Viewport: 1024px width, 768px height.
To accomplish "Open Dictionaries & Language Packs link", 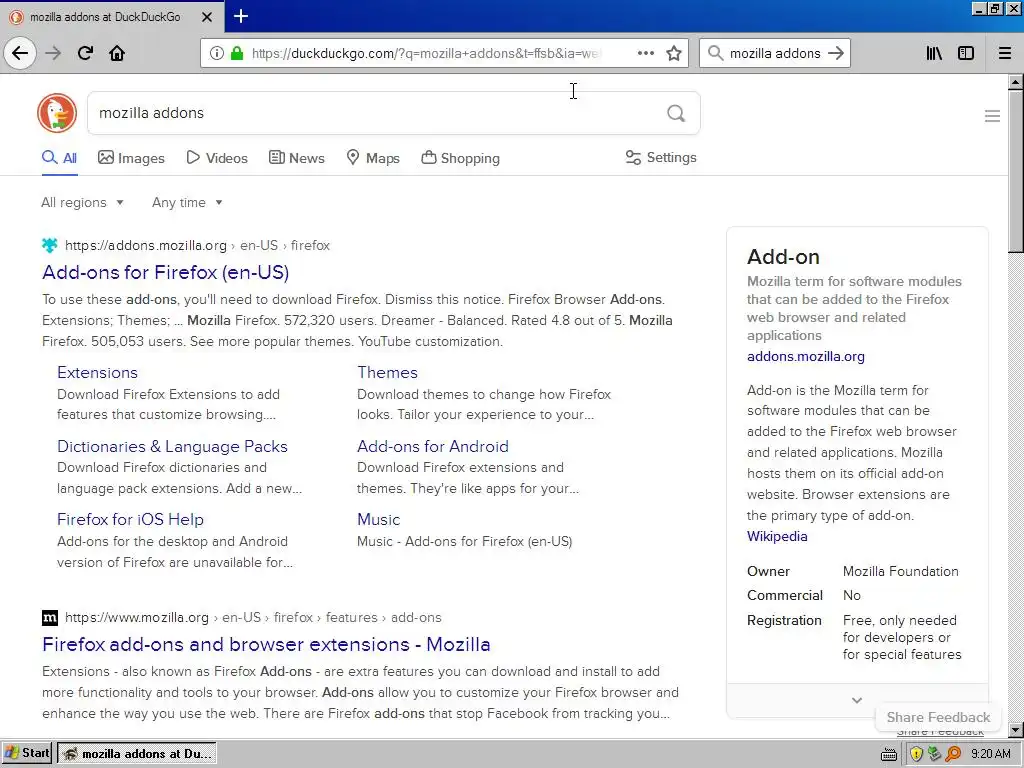I will coord(172,446).
